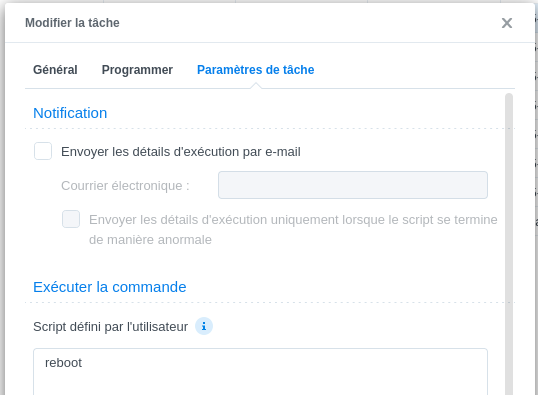Click the label about script ending de manière anormale
The image size is (538, 395).
point(293,229)
